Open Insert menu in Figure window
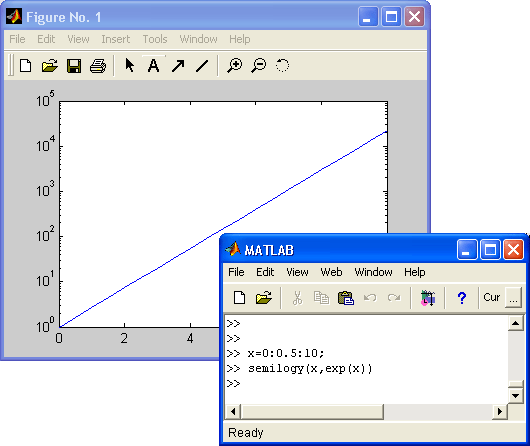This screenshot has width=530, height=446. 116,39
